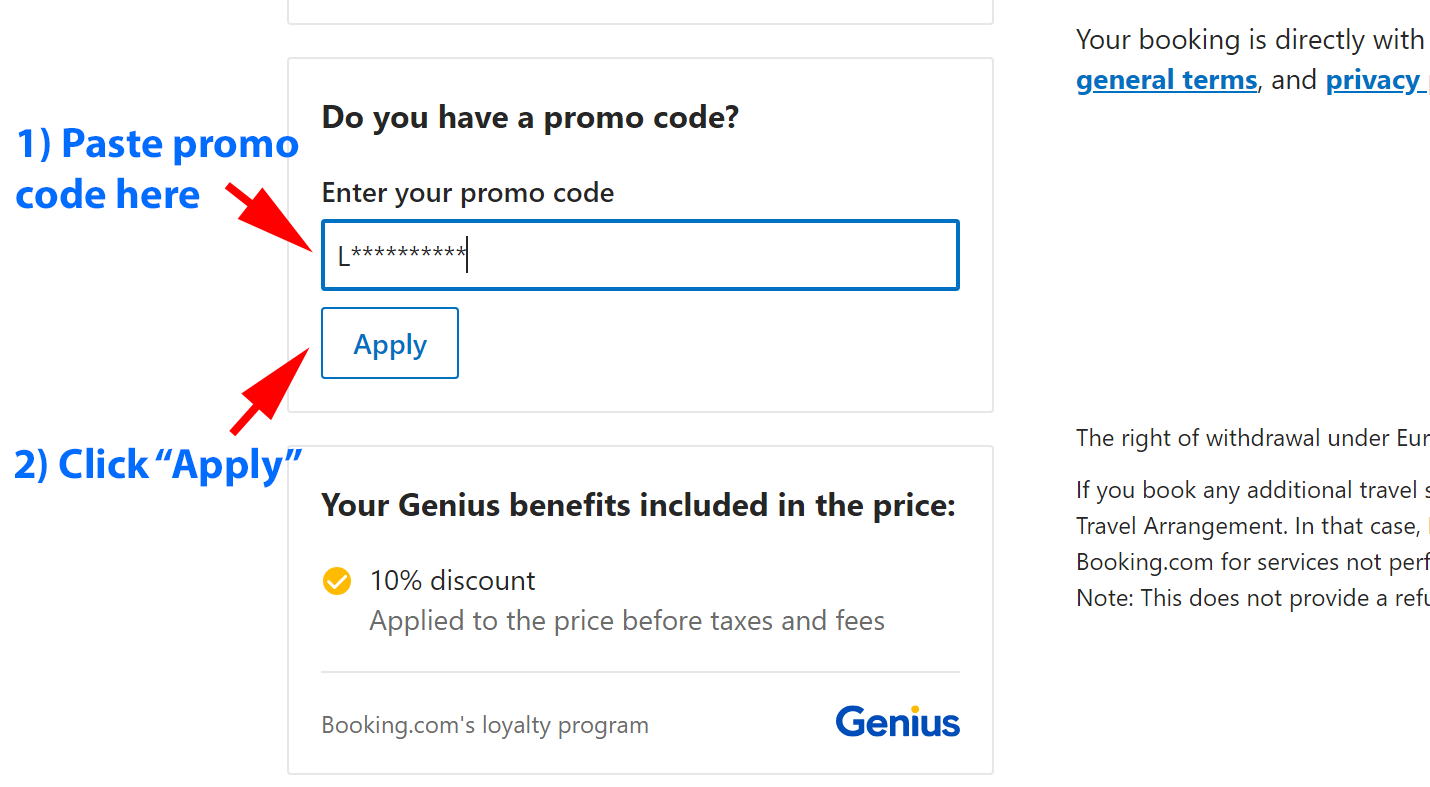Select the 10% discount benefit entry
The width and height of the screenshot is (1430, 787).
tap(452, 580)
